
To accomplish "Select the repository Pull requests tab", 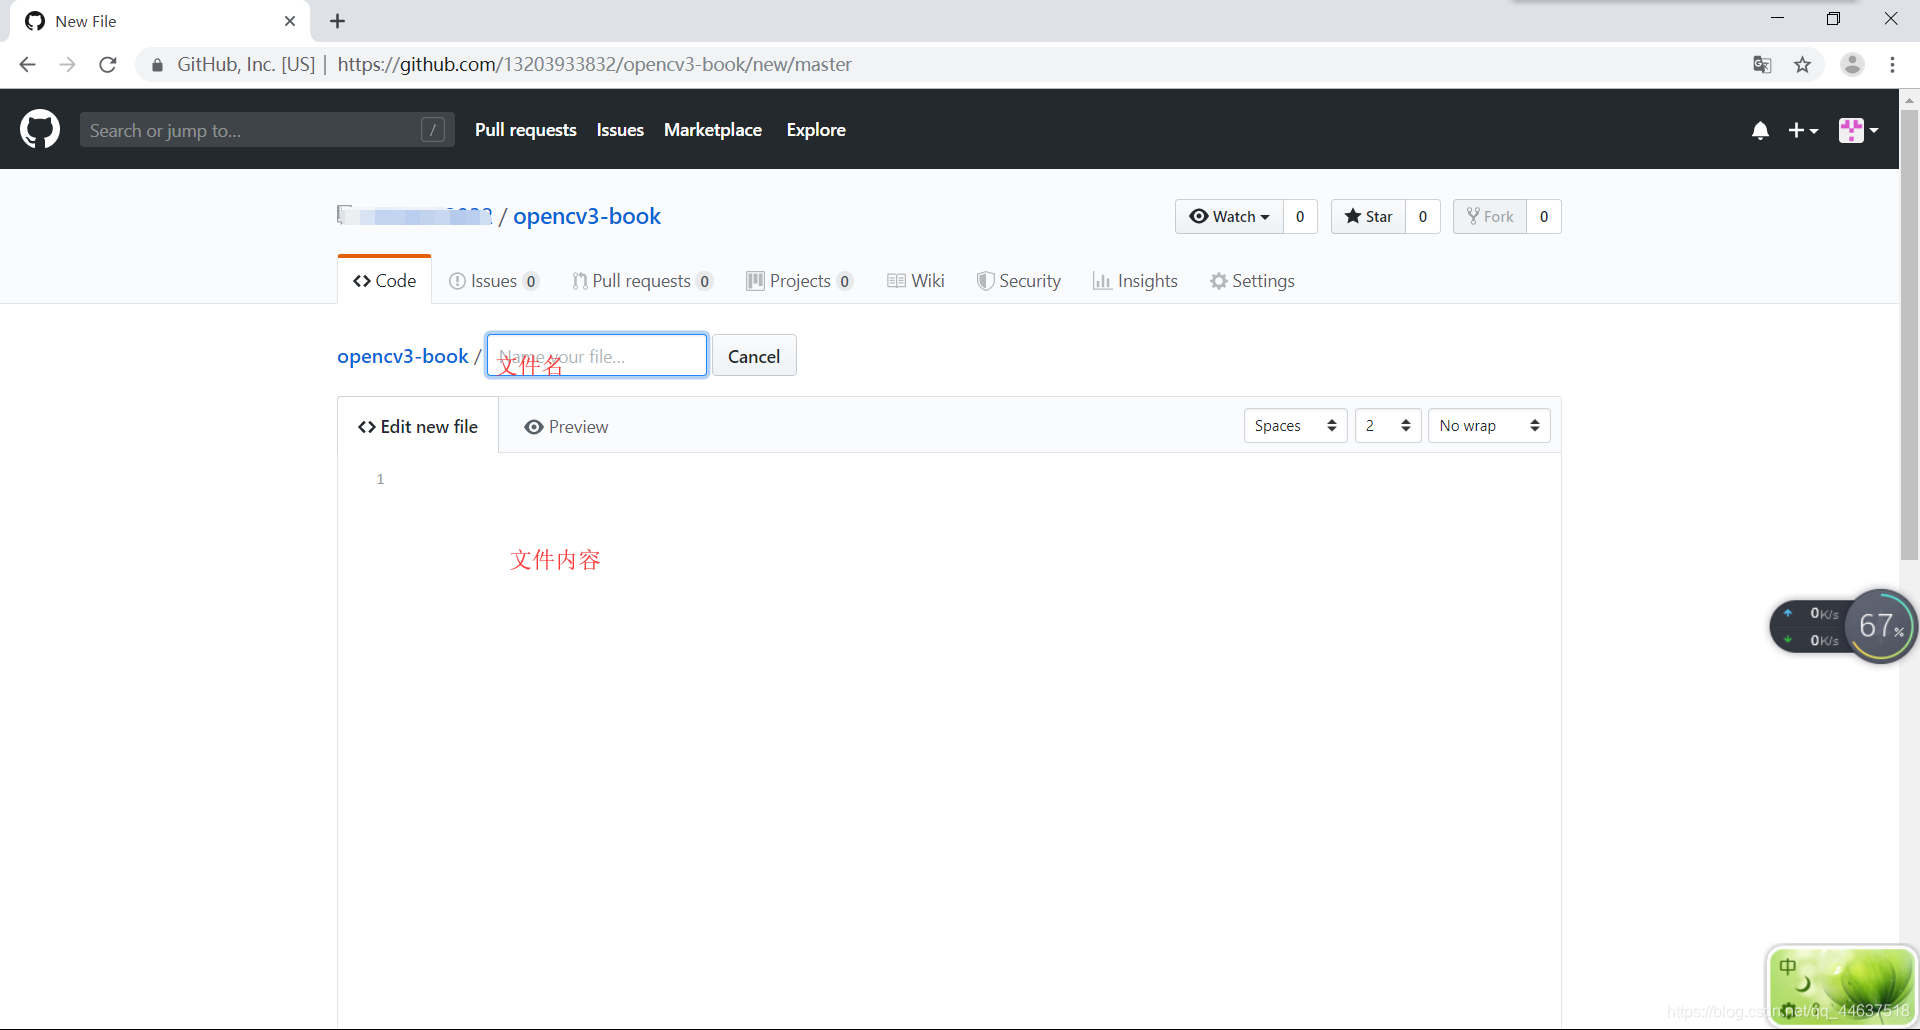I will tap(642, 281).
